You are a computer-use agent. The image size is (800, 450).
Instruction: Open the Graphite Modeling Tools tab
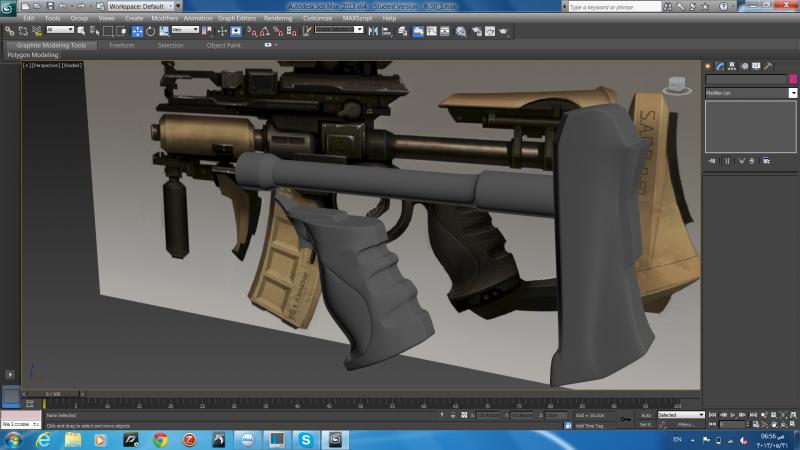pos(51,45)
